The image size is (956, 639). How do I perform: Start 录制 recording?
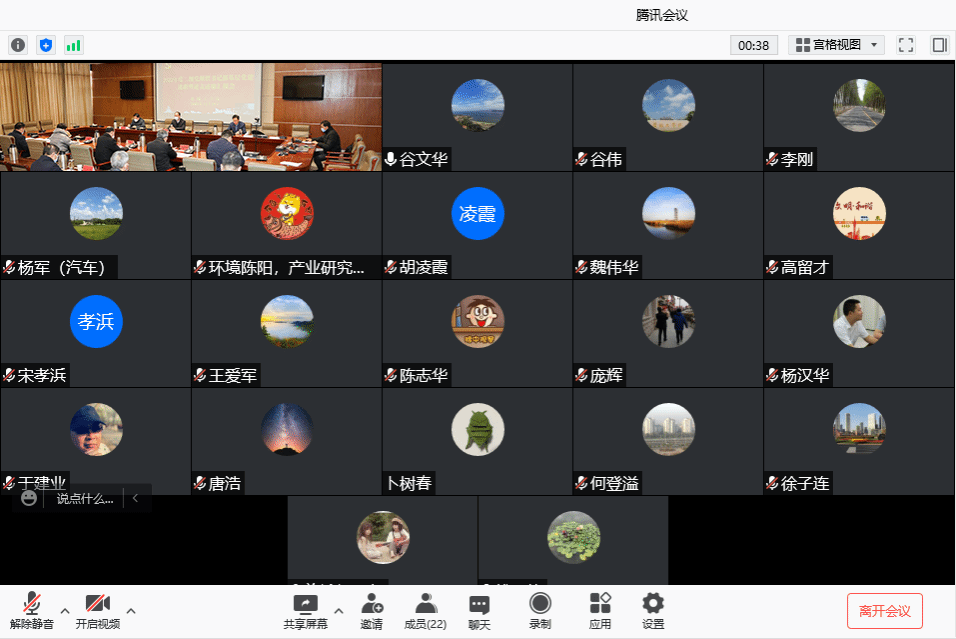point(540,610)
